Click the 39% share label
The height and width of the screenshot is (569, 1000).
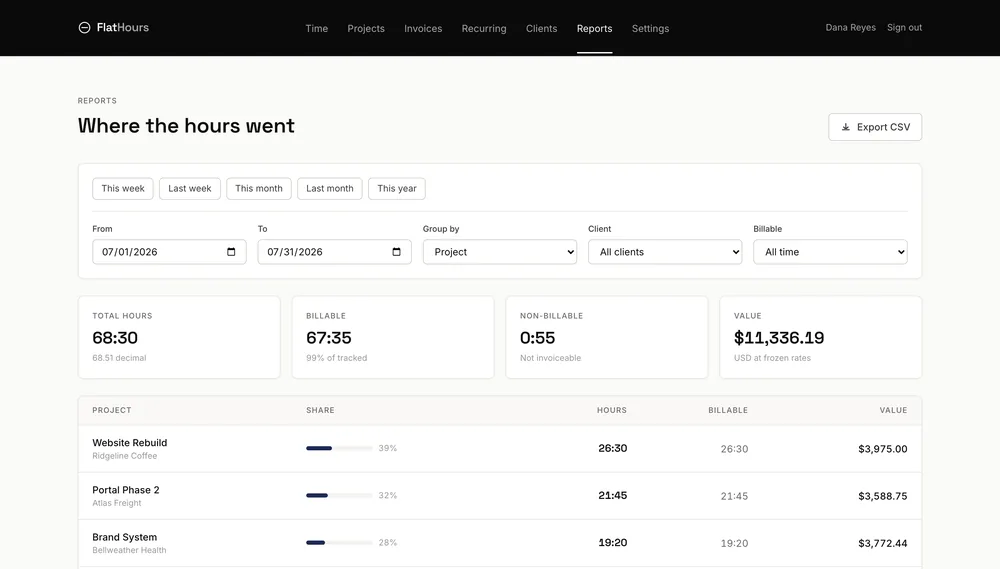[x=388, y=448]
